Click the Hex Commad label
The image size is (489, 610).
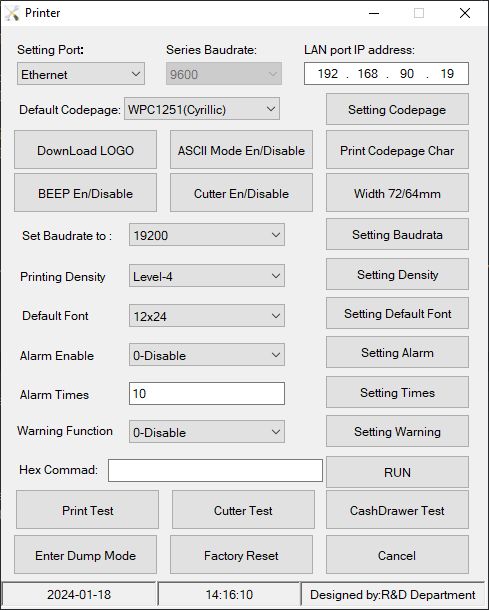58,470
